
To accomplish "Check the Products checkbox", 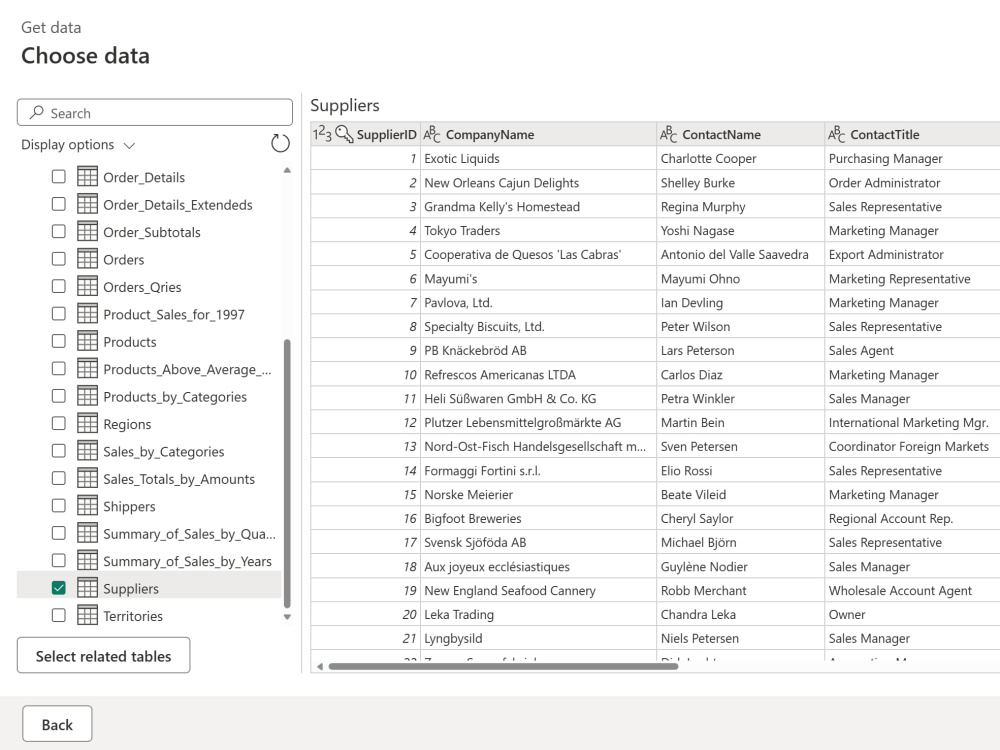I will coord(59,341).
